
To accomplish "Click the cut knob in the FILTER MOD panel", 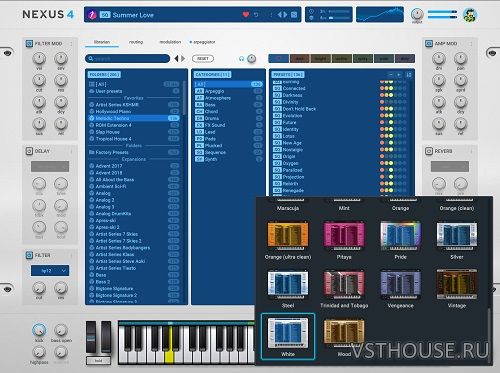I will point(39,80).
